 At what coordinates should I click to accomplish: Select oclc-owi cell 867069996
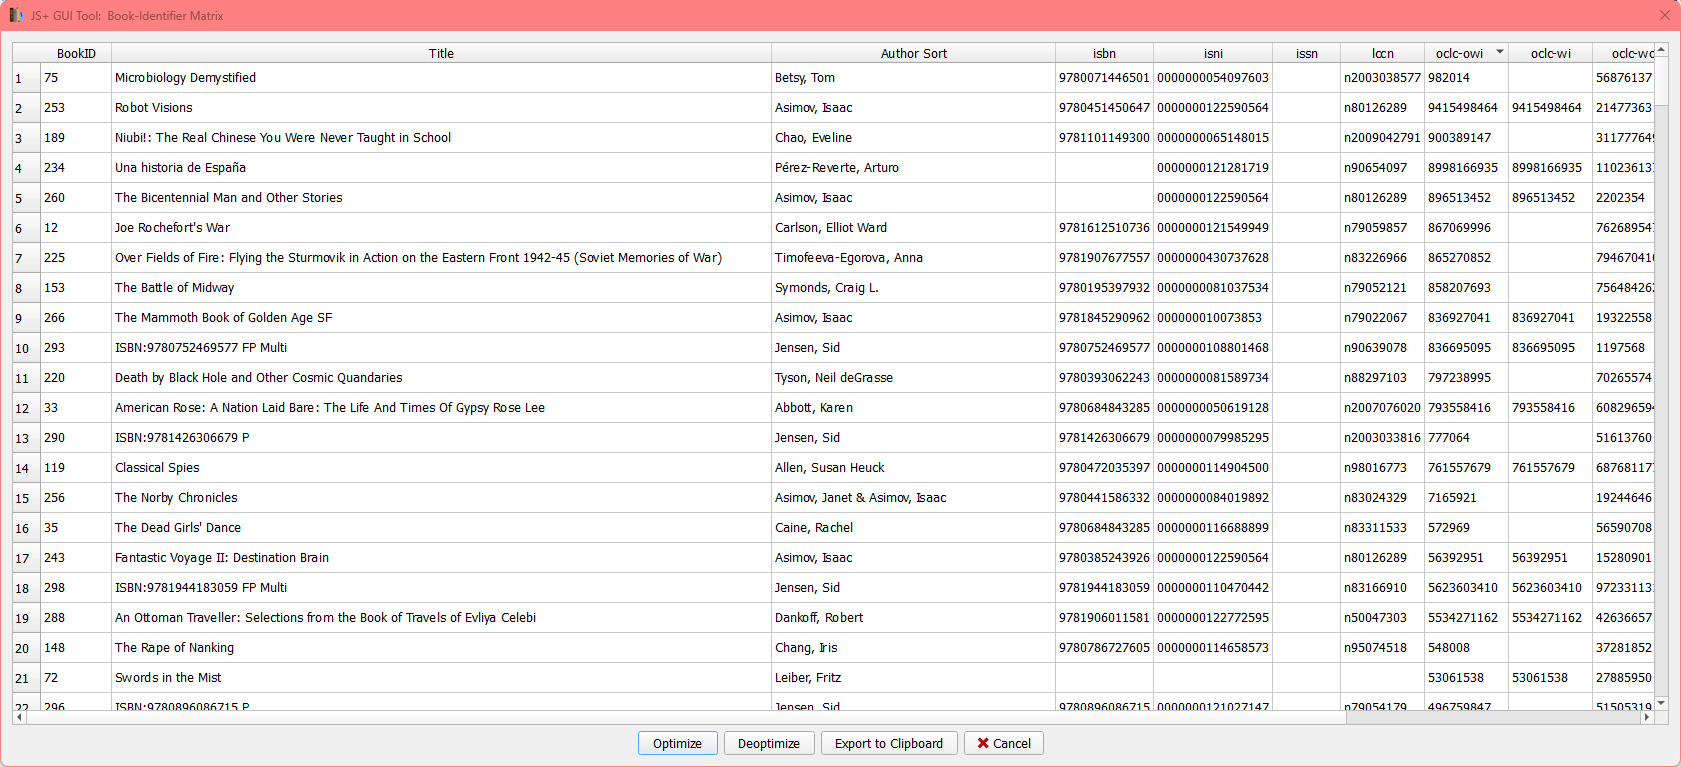pos(1467,228)
